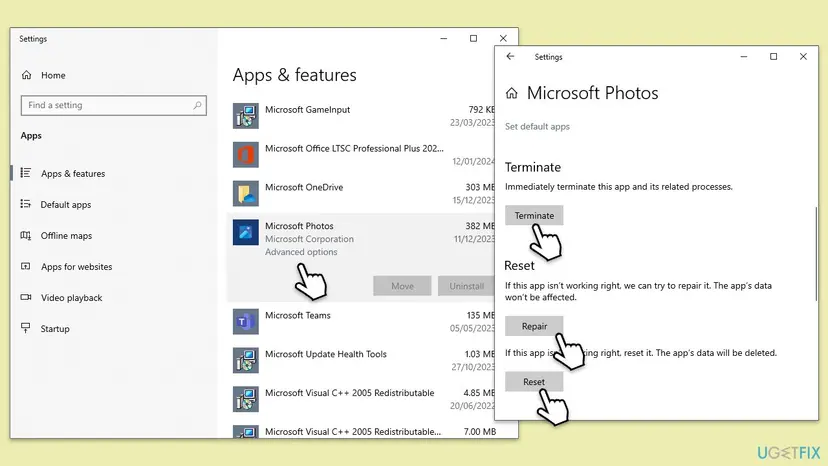The height and width of the screenshot is (466, 828).
Task: Click the Microsoft Photos app icon
Action: click(x=246, y=232)
